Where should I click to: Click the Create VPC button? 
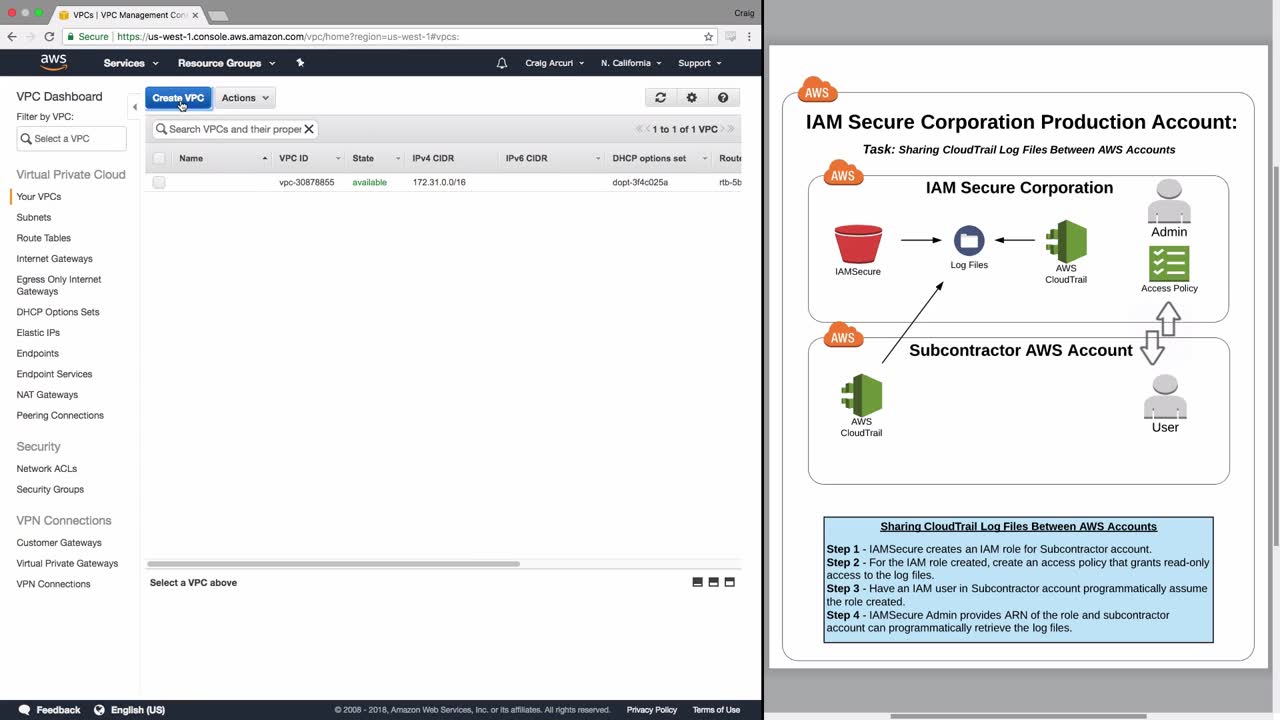(178, 98)
